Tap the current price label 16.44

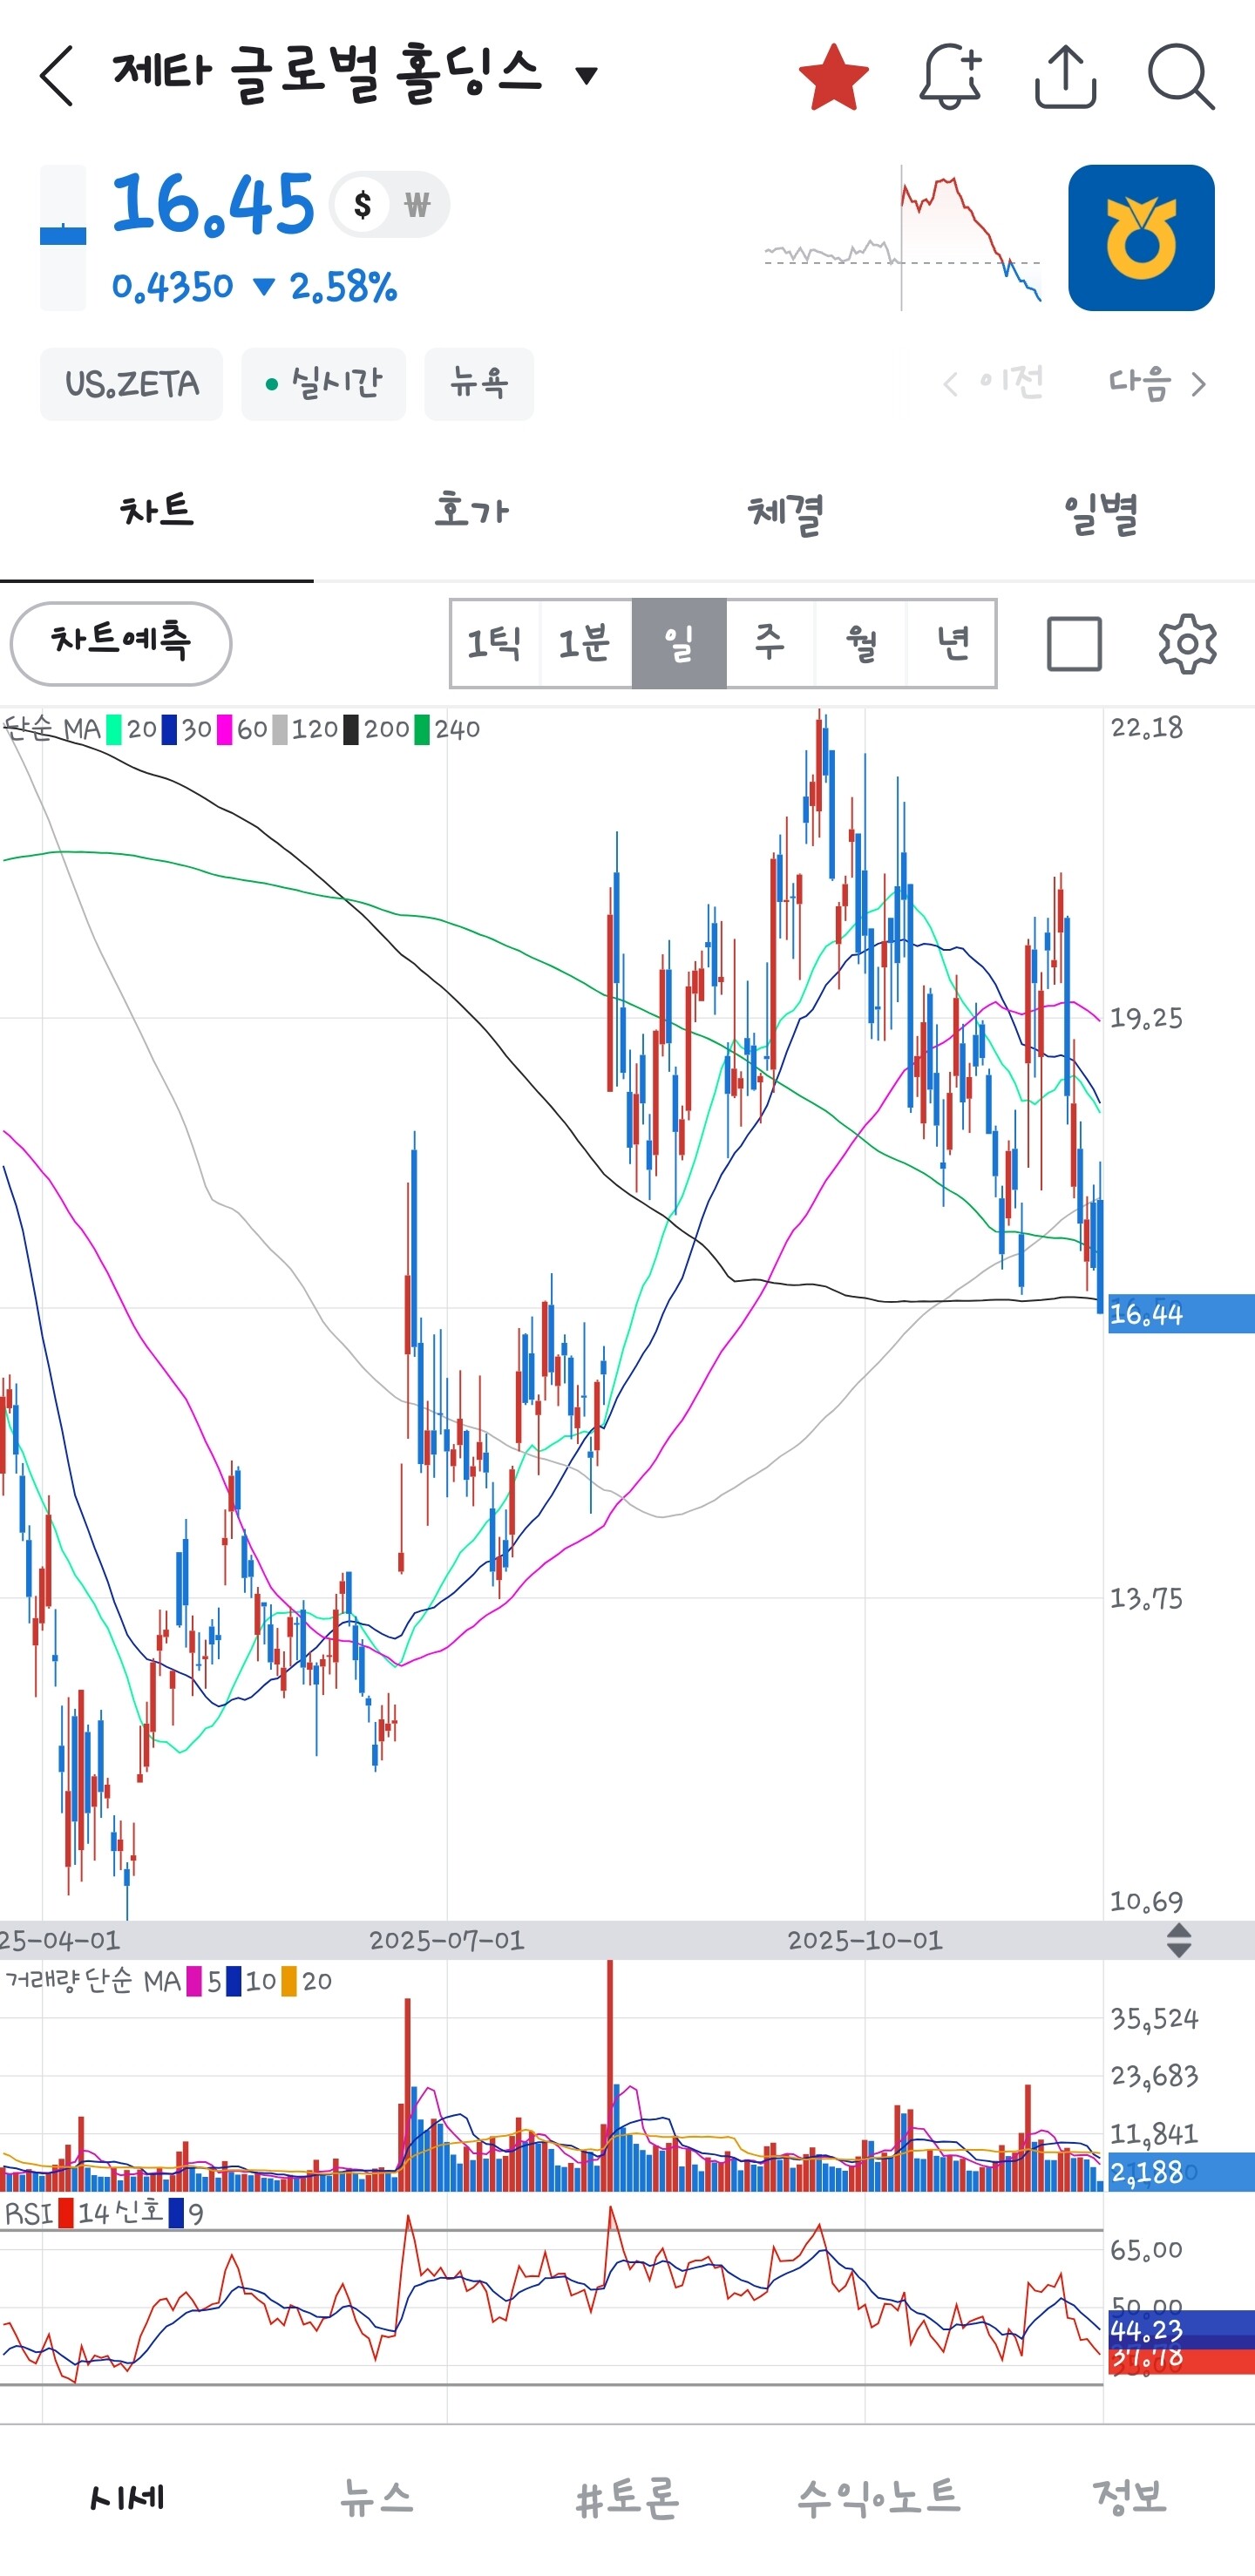(x=1180, y=1314)
